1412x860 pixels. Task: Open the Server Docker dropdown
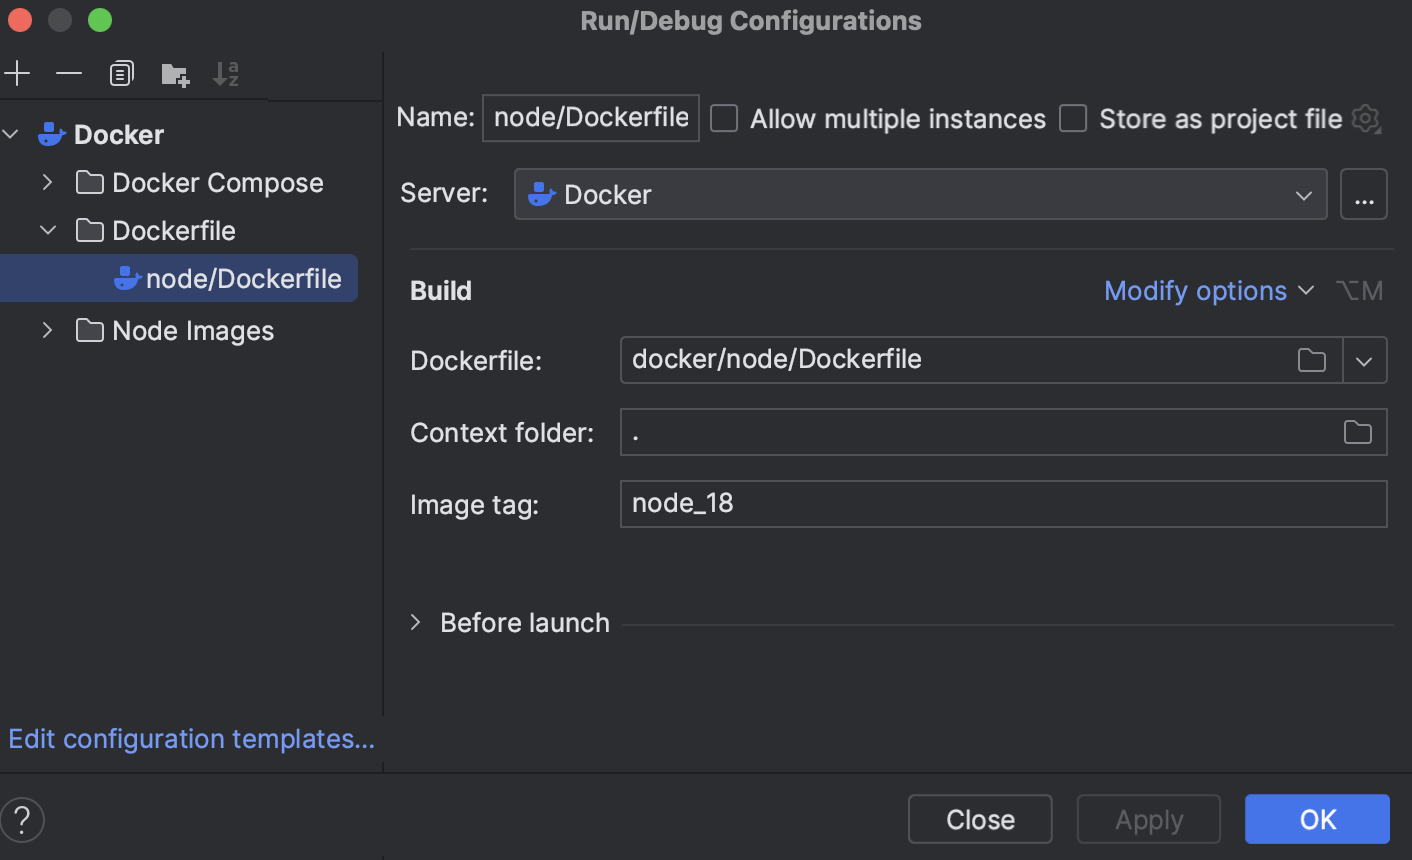920,194
